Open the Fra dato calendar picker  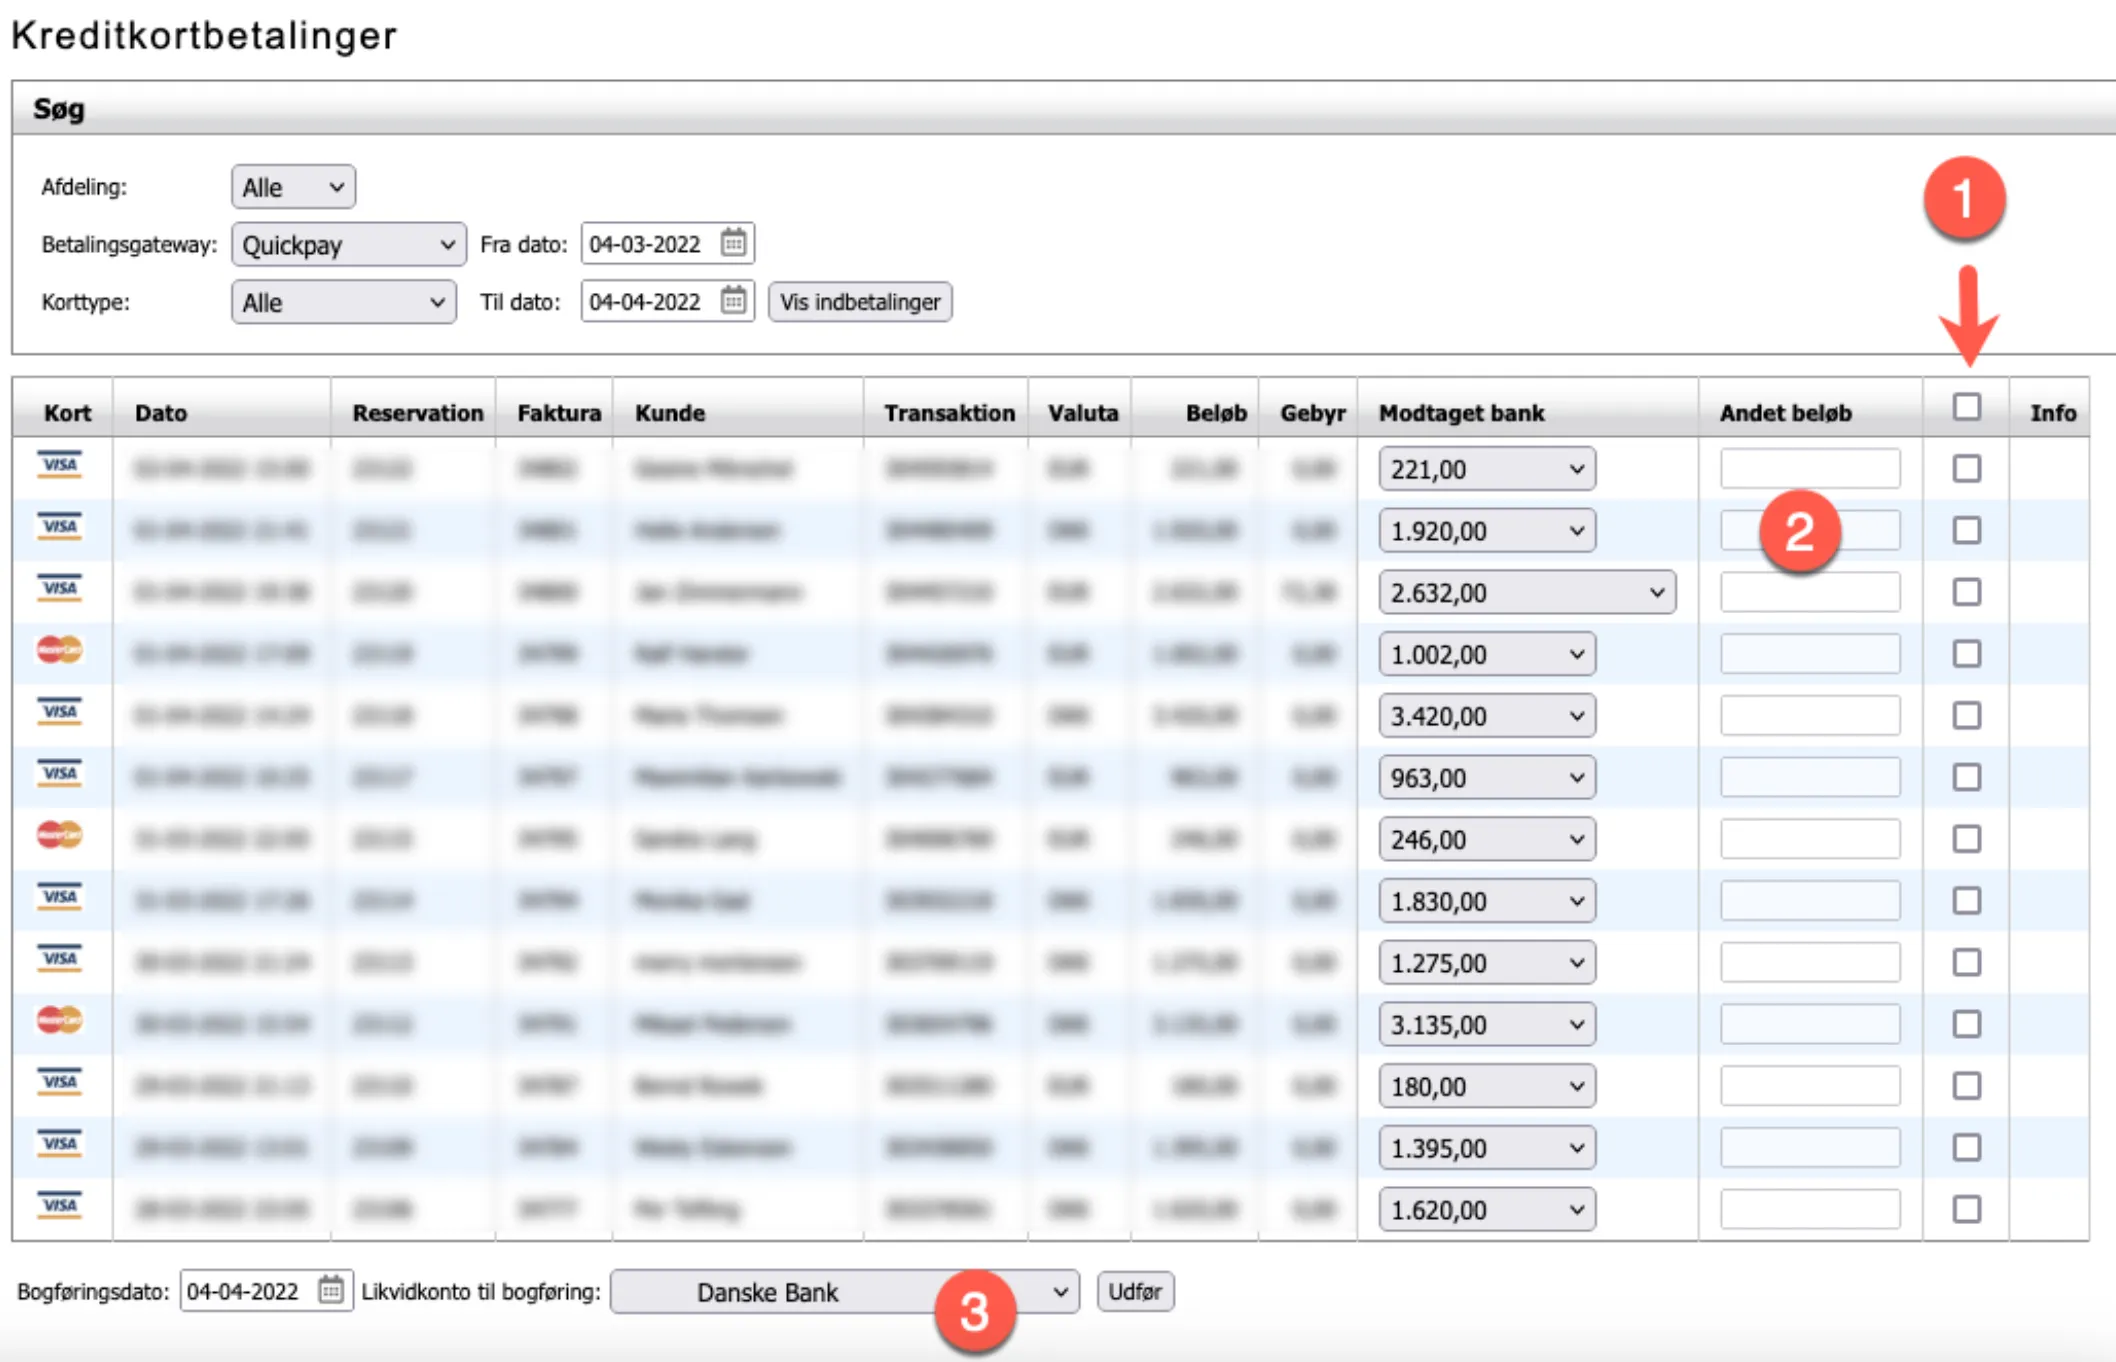(733, 243)
